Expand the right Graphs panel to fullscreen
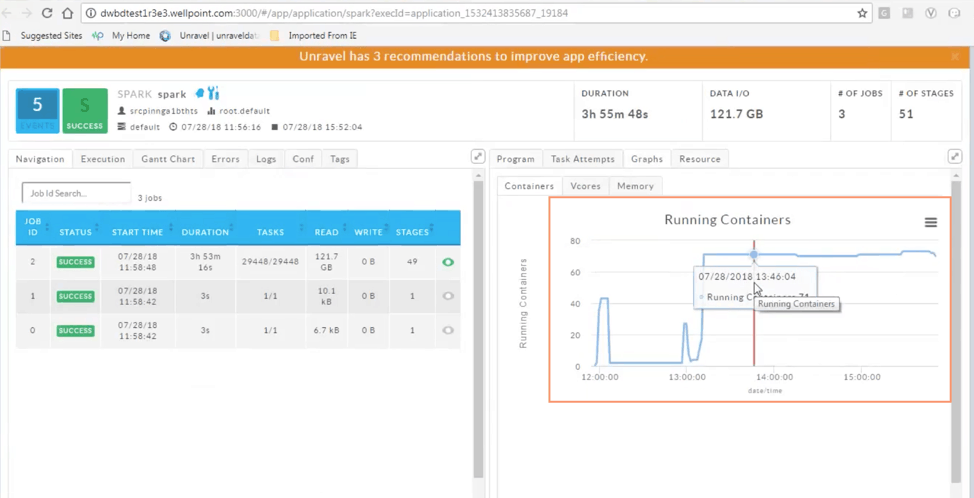 (955, 157)
